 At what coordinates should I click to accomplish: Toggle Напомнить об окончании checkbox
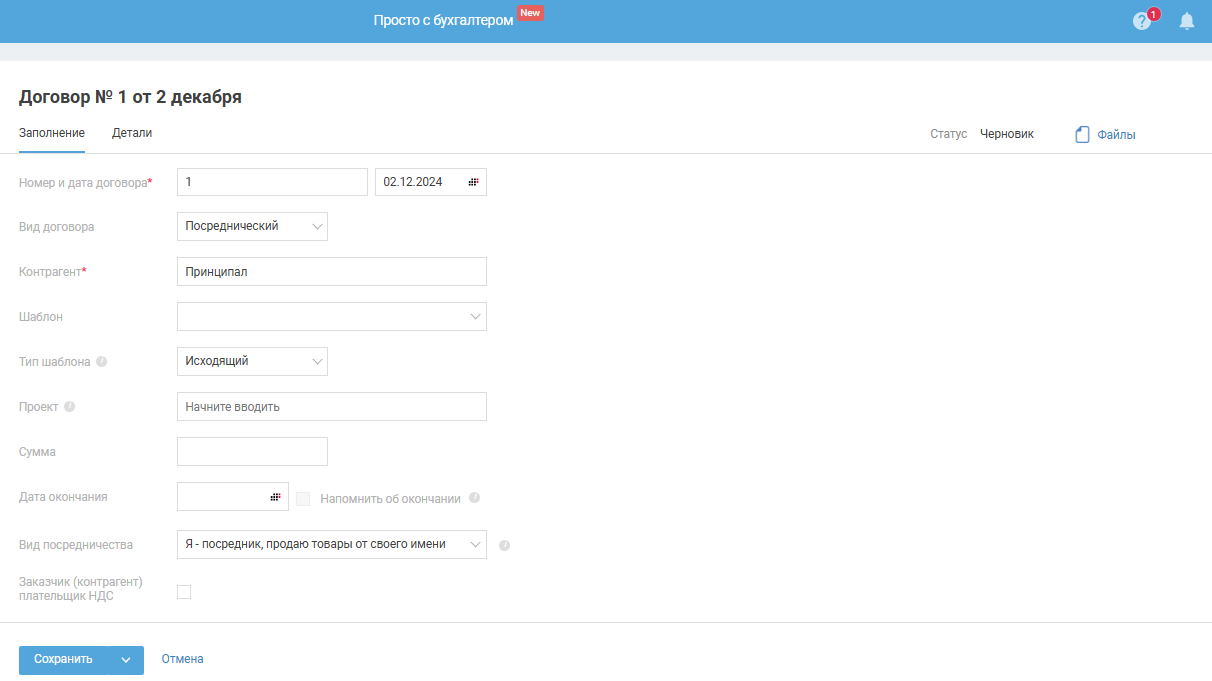[303, 498]
